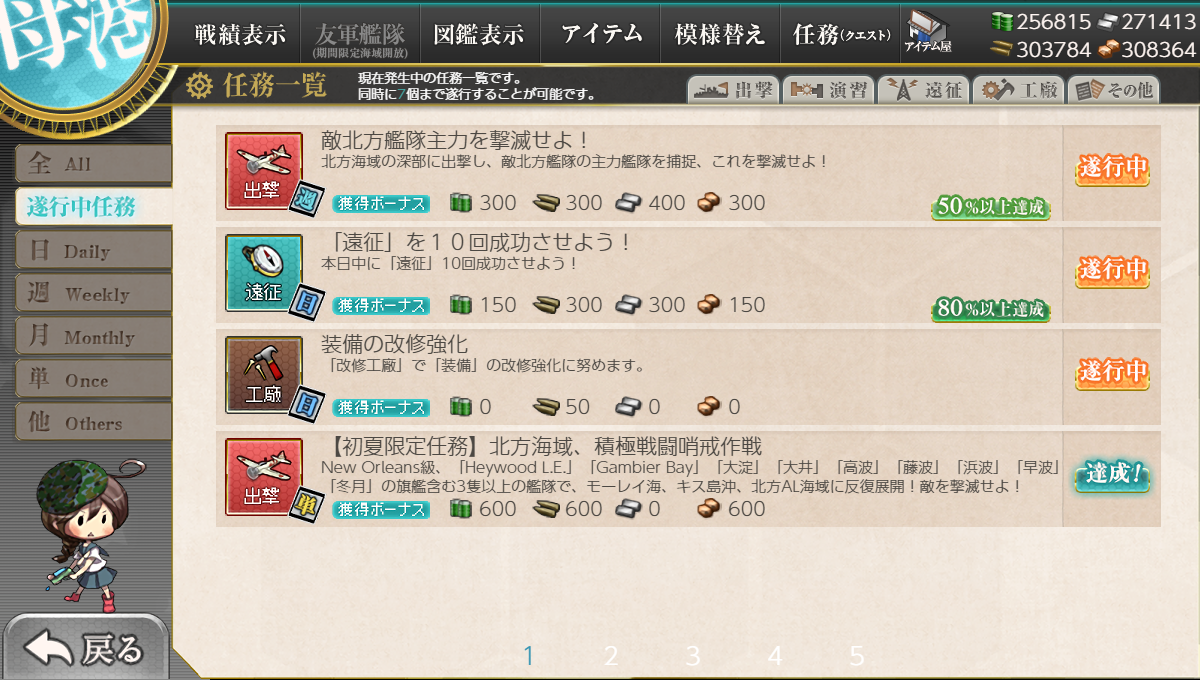Click the gear icon beside 任務一覧
1200x680 pixels.
pyautogui.click(x=199, y=86)
